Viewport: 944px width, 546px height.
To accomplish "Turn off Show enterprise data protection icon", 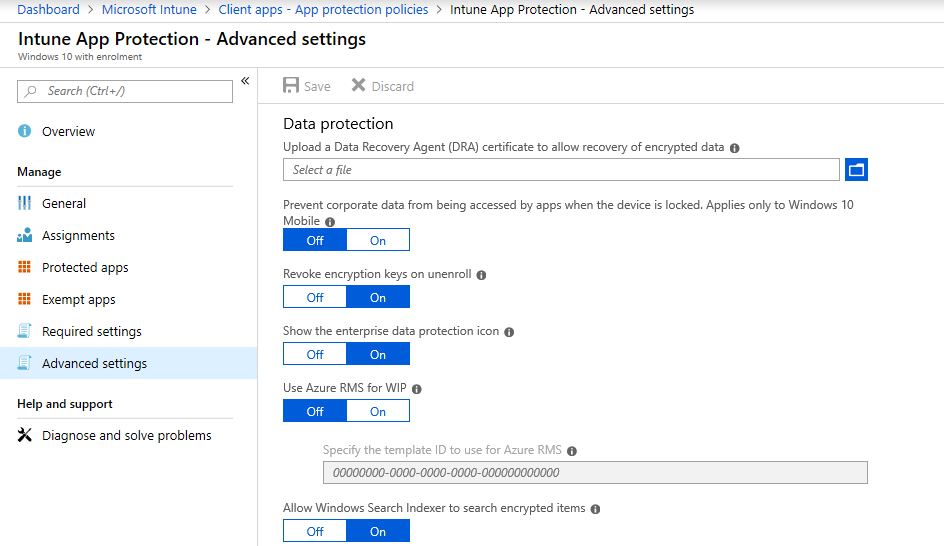I will tap(315, 354).
